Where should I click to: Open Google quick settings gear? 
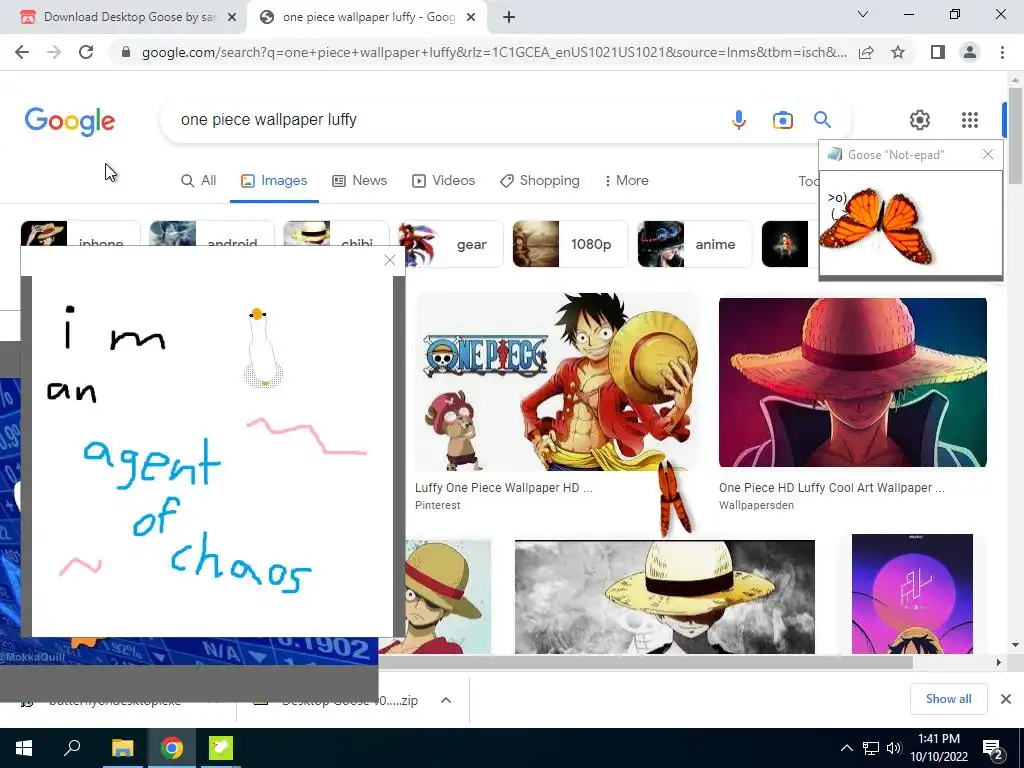pyautogui.click(x=920, y=120)
